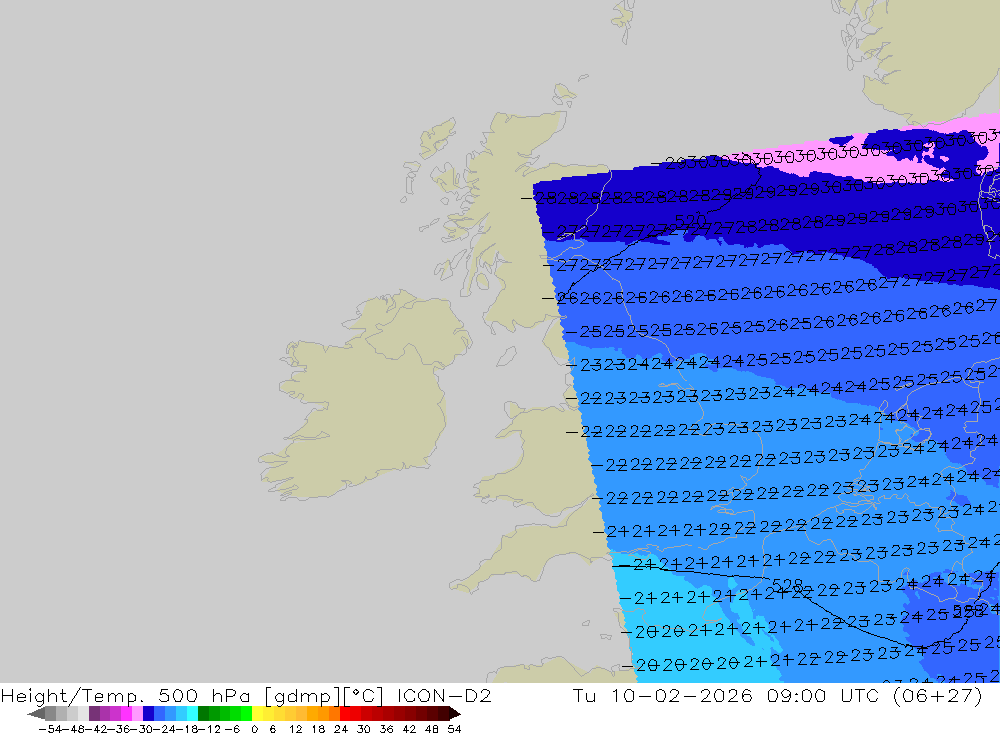
Task: Click the '[°C]' unit label
Action: pyautogui.click(x=364, y=696)
